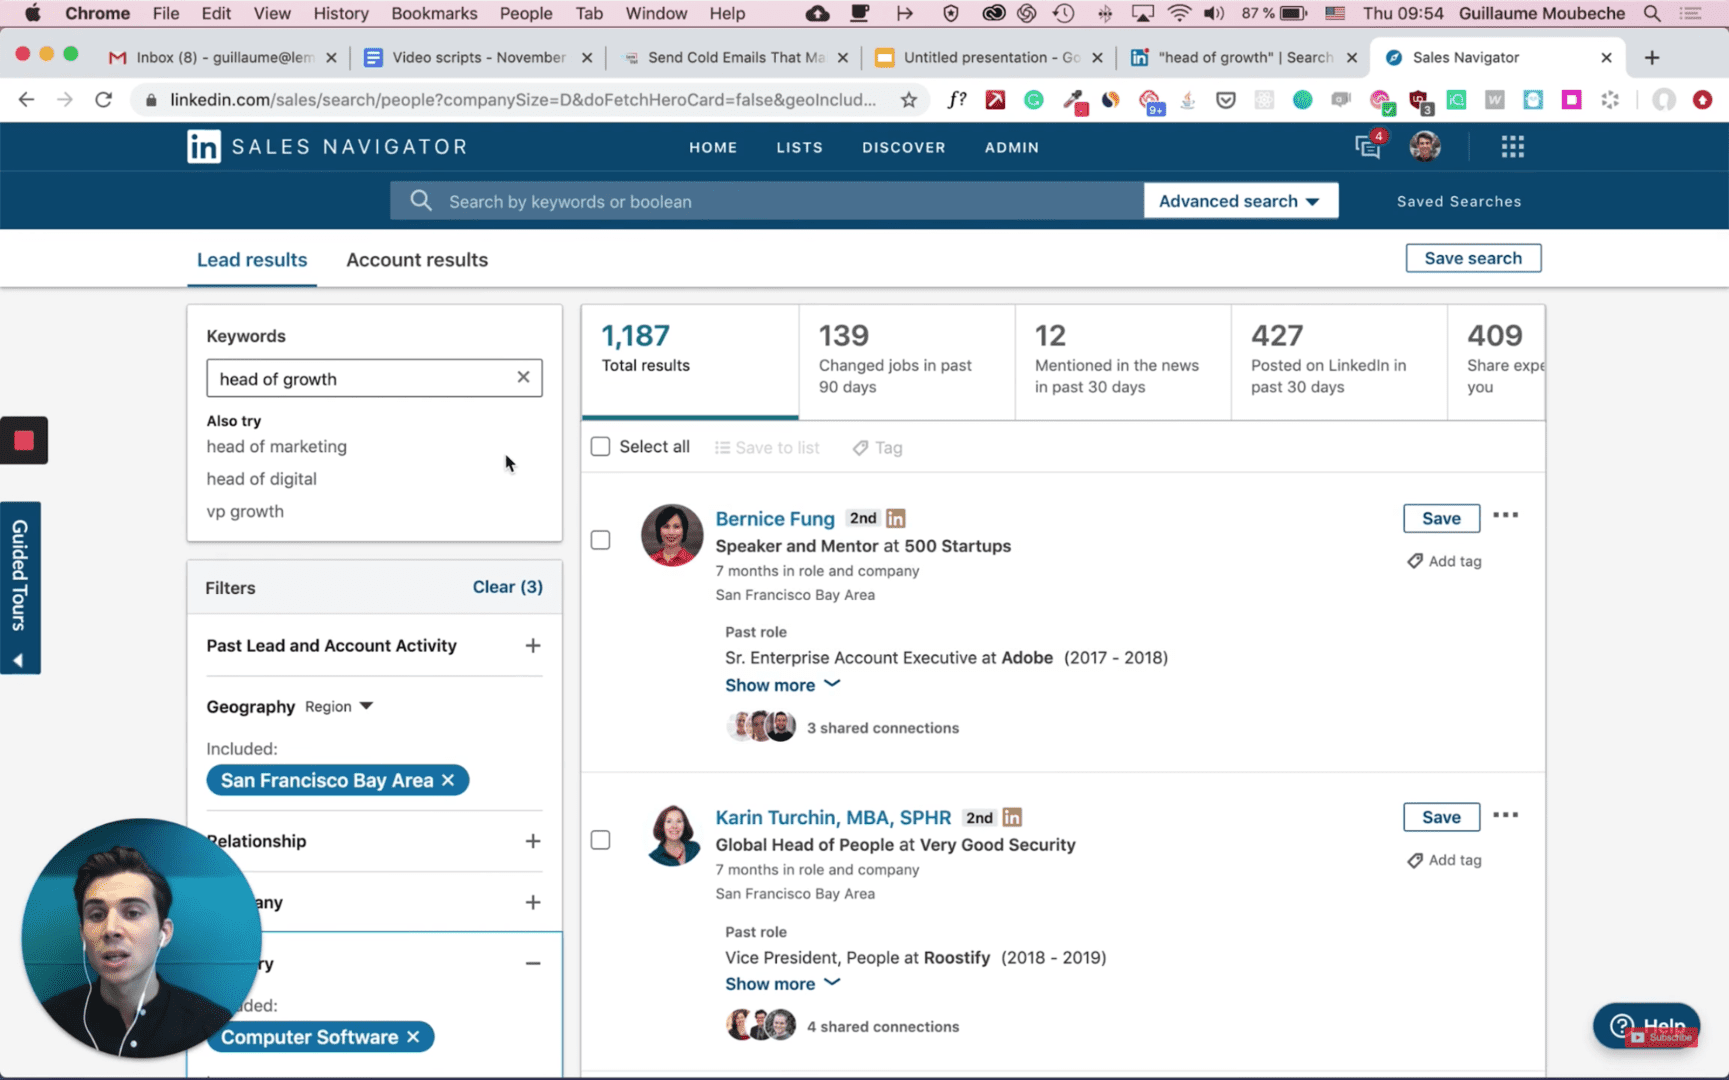Expand the Past Lead and Account Activity filter

(x=533, y=645)
